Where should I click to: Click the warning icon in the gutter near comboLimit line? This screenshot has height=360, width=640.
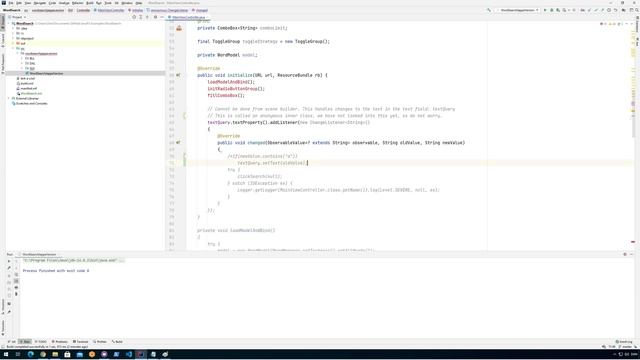tap(179, 28)
